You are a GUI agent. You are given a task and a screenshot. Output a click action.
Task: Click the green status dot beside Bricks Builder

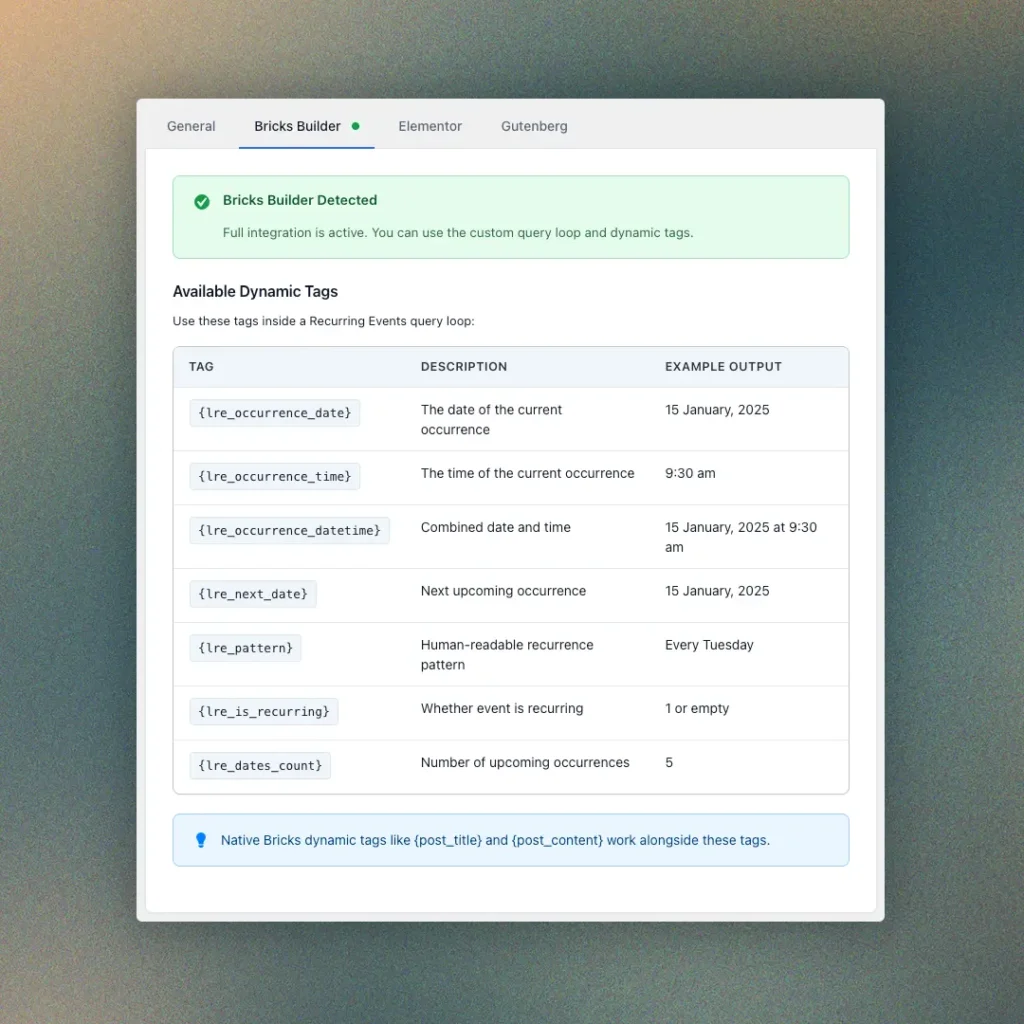(x=357, y=126)
